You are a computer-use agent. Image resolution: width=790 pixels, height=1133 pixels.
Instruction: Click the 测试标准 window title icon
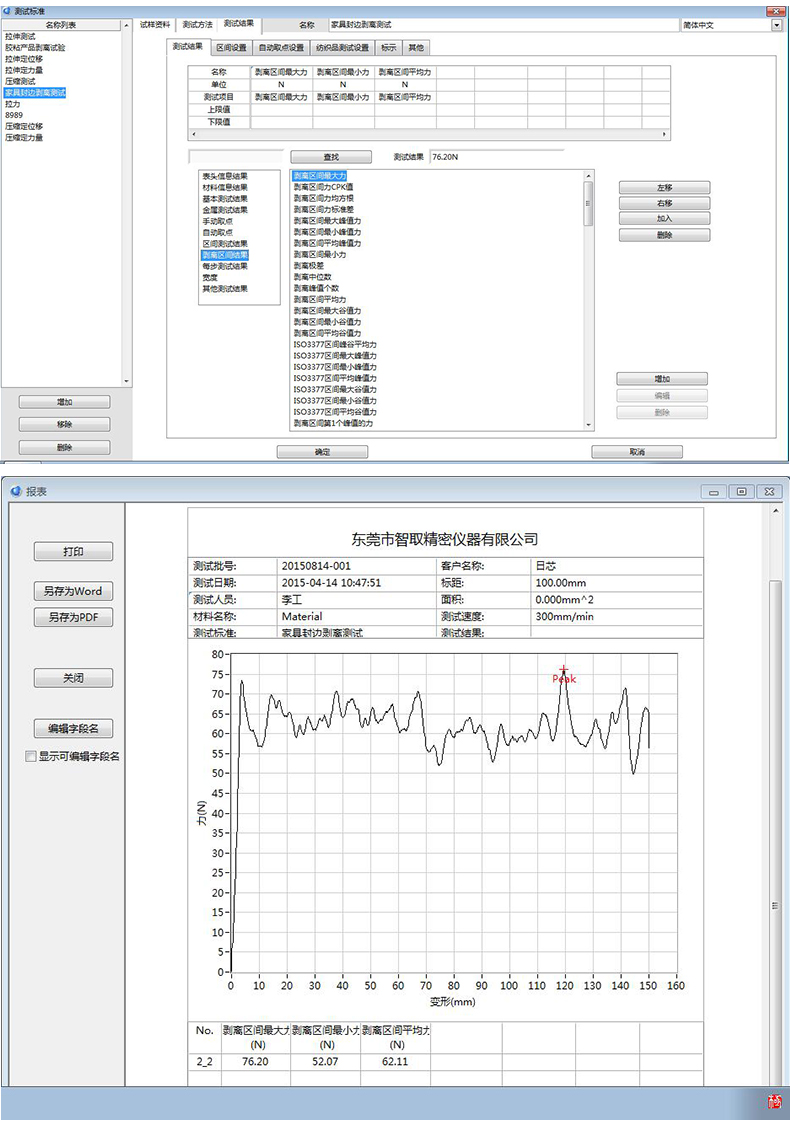point(7,9)
